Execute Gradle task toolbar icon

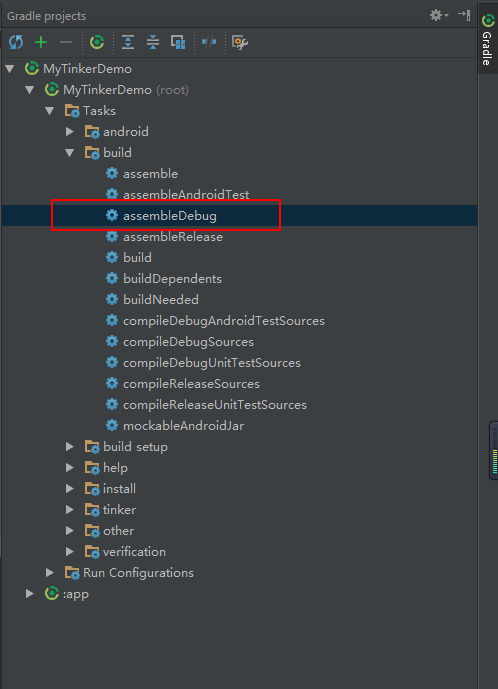[x=97, y=42]
